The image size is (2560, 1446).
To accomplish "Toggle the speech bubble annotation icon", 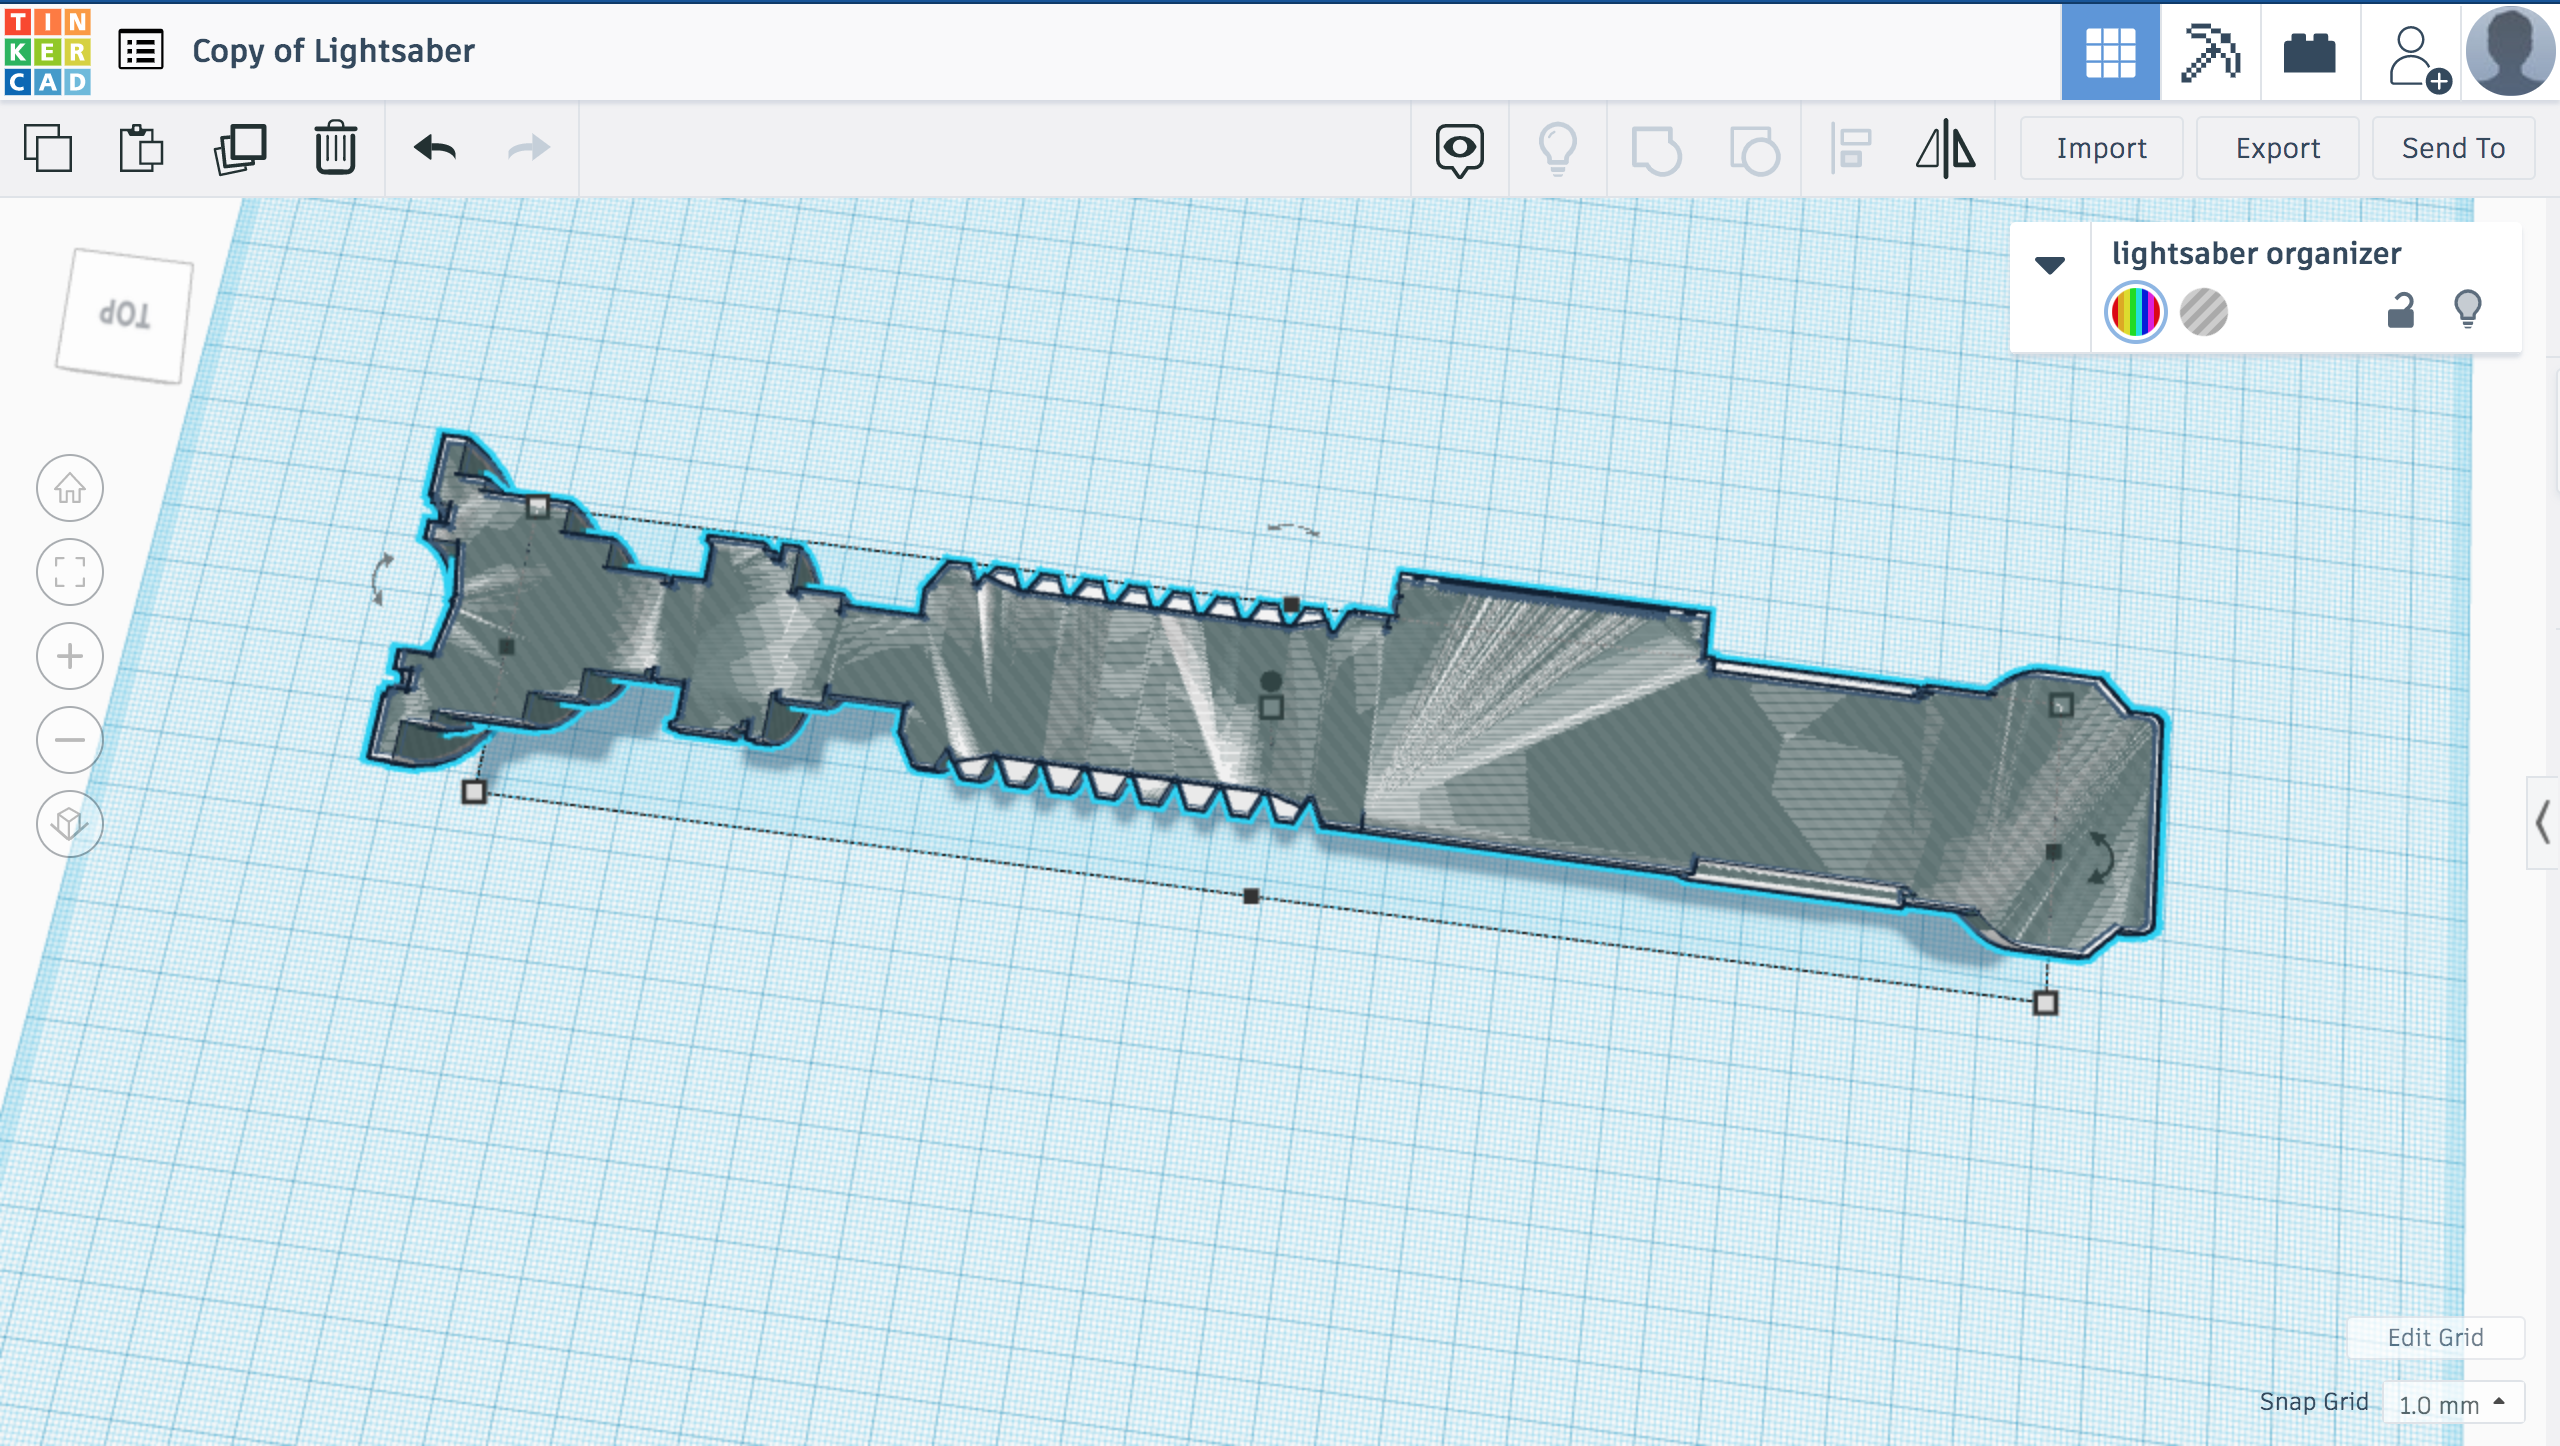I will (1459, 148).
